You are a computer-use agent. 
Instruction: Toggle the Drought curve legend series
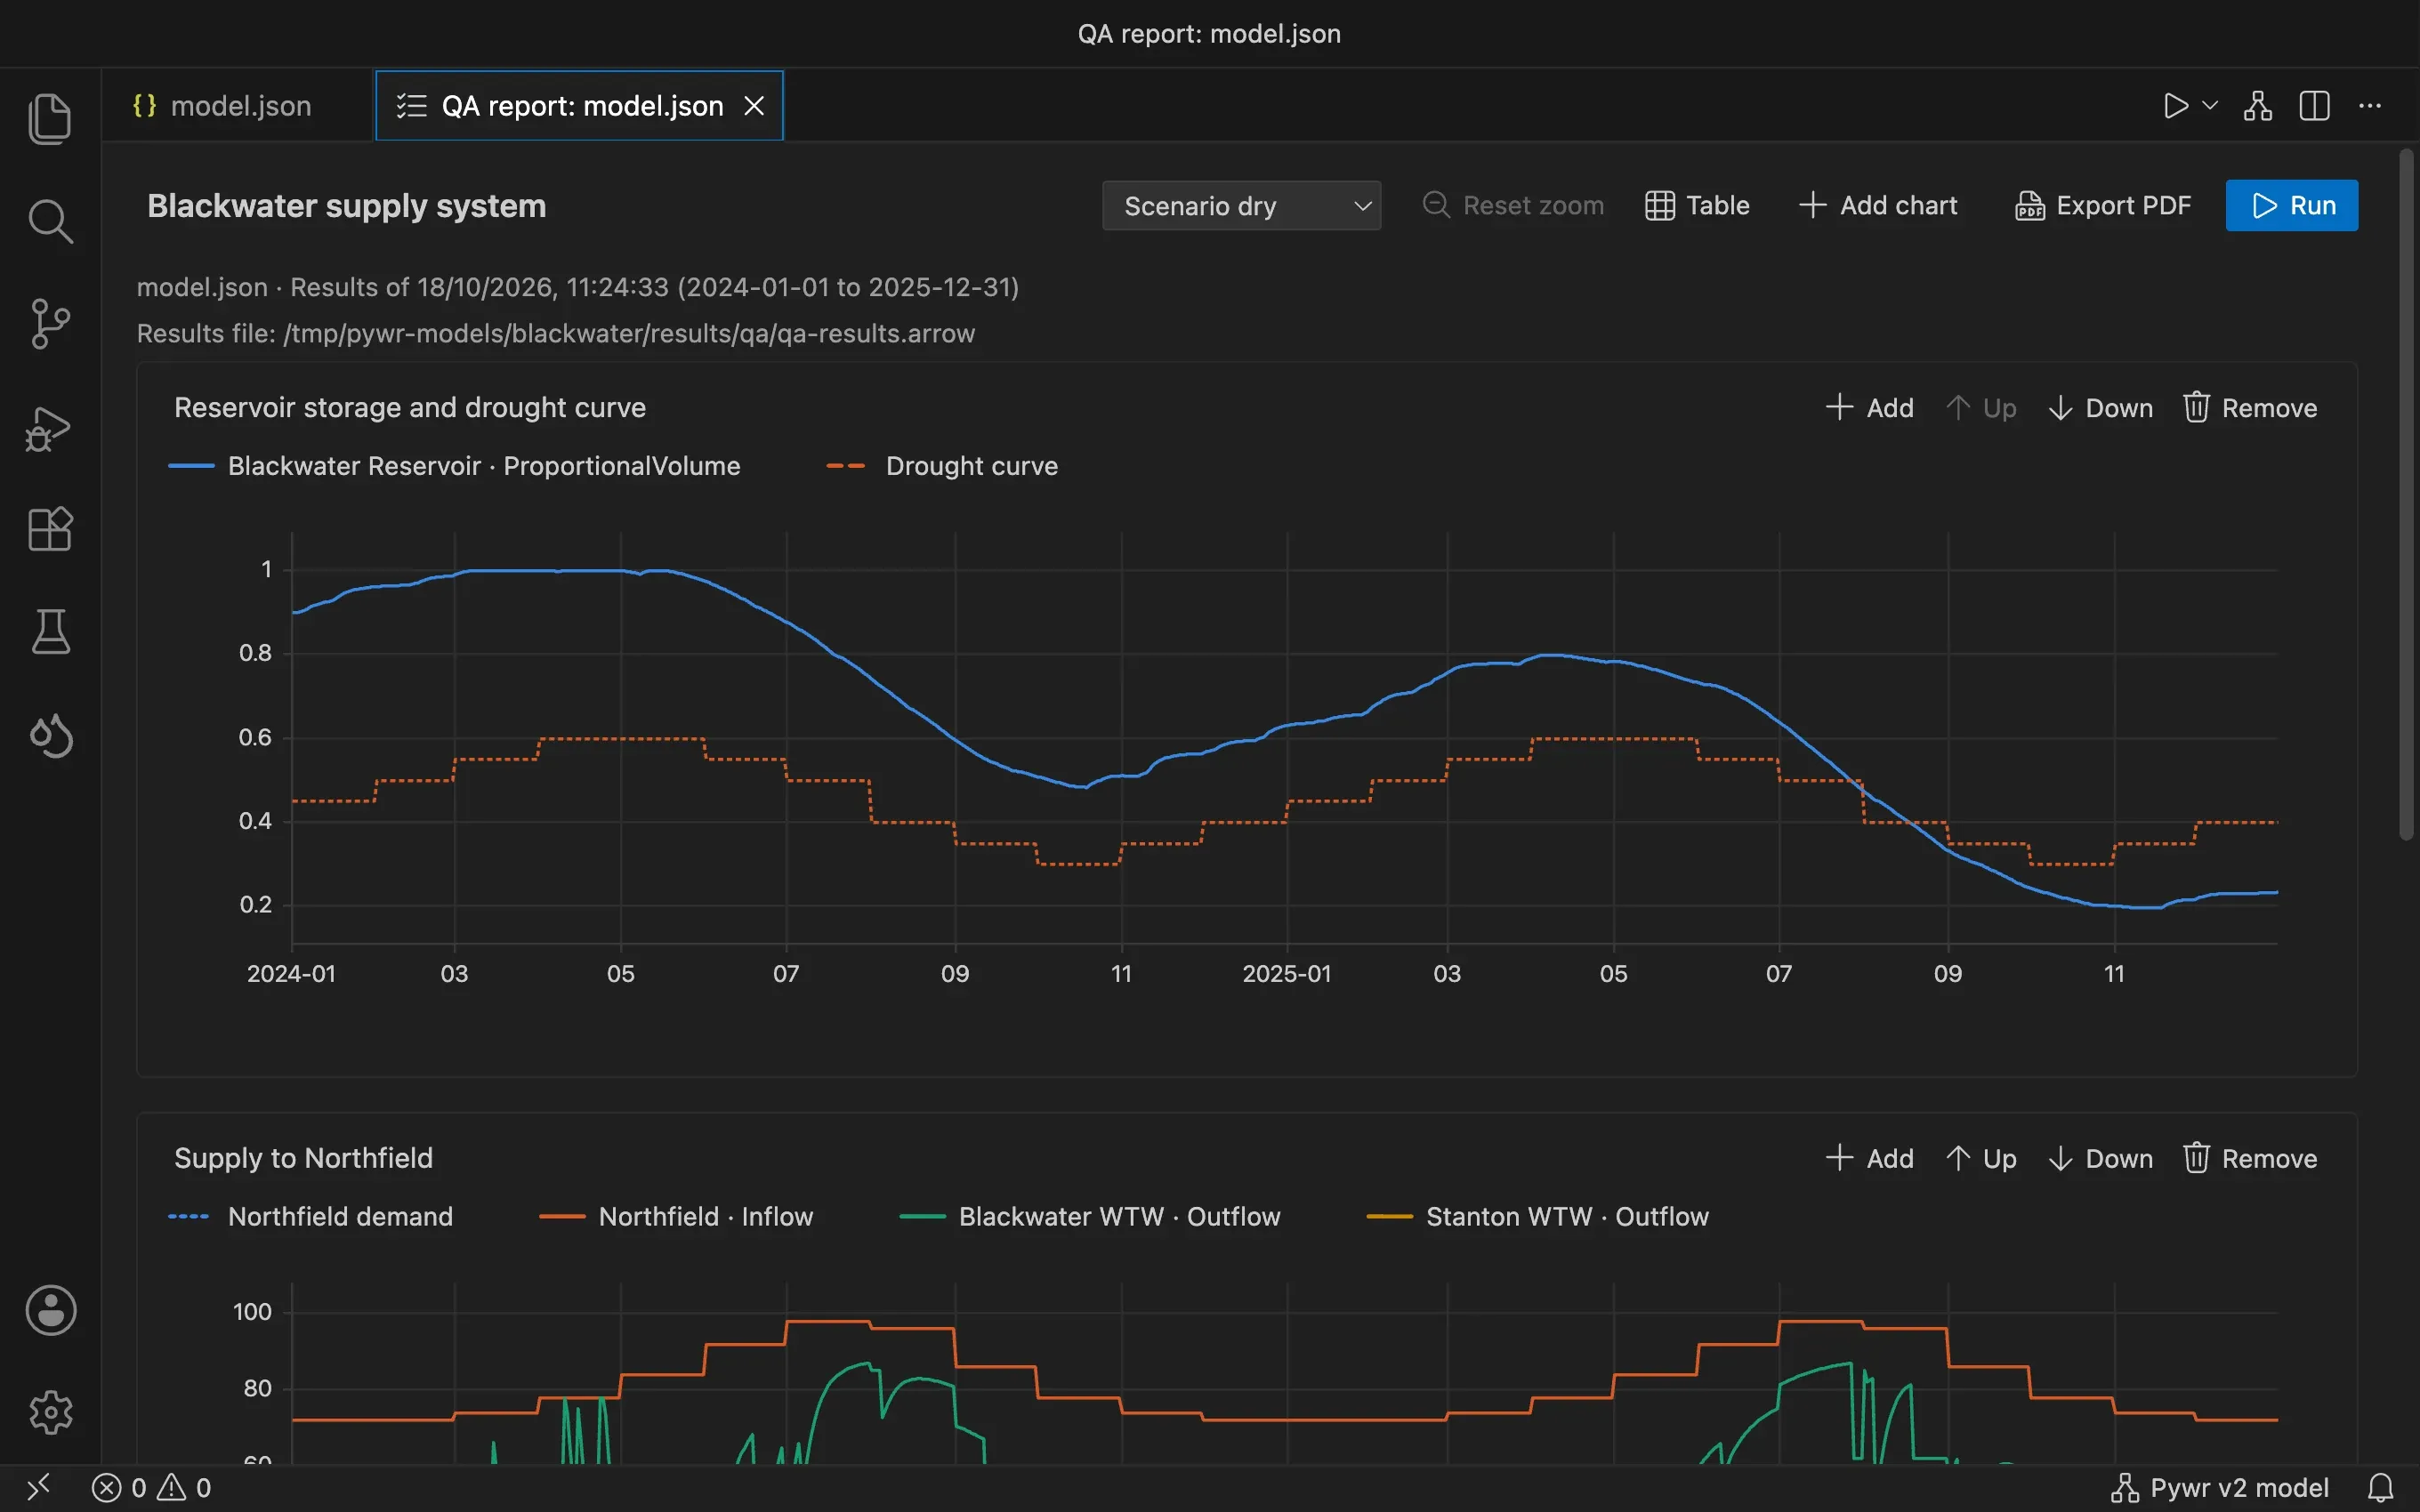click(942, 466)
